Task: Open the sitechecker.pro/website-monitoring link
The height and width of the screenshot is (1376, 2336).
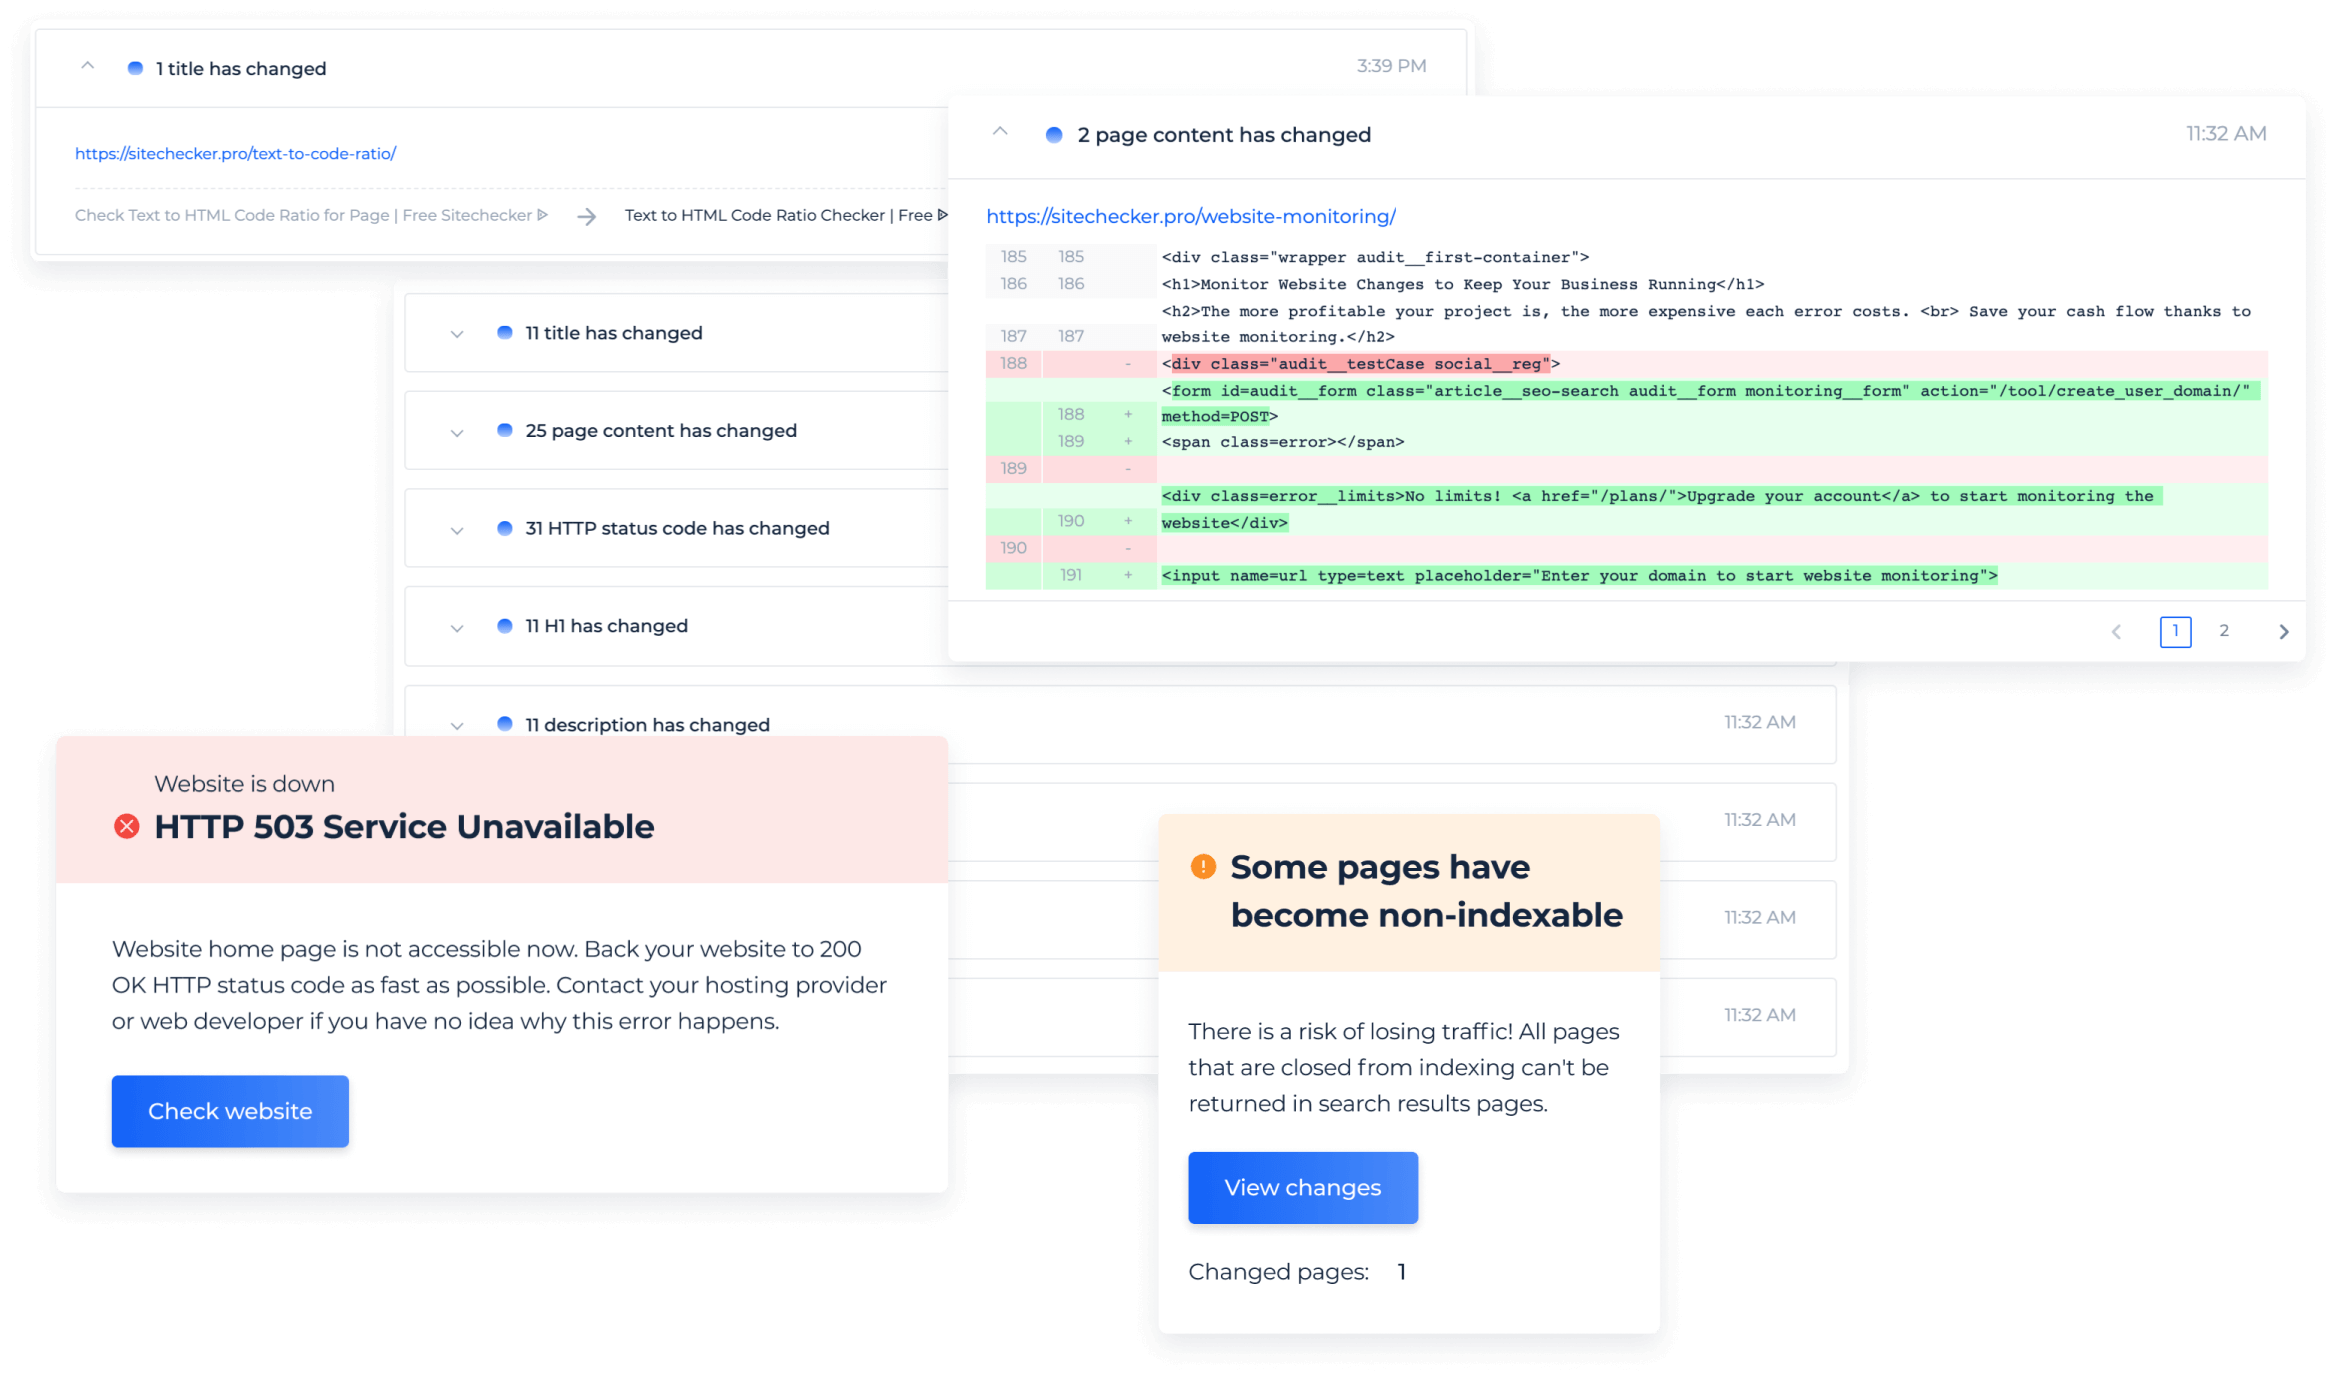Action: (x=1191, y=215)
